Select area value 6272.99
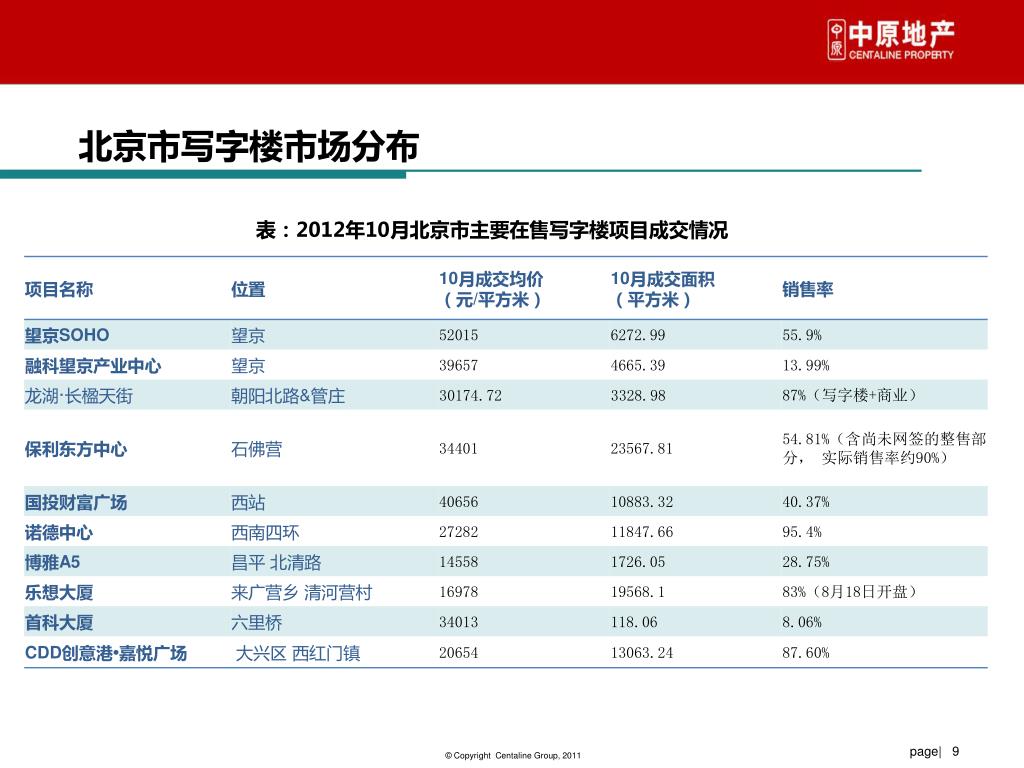The height and width of the screenshot is (768, 1024). tap(638, 335)
